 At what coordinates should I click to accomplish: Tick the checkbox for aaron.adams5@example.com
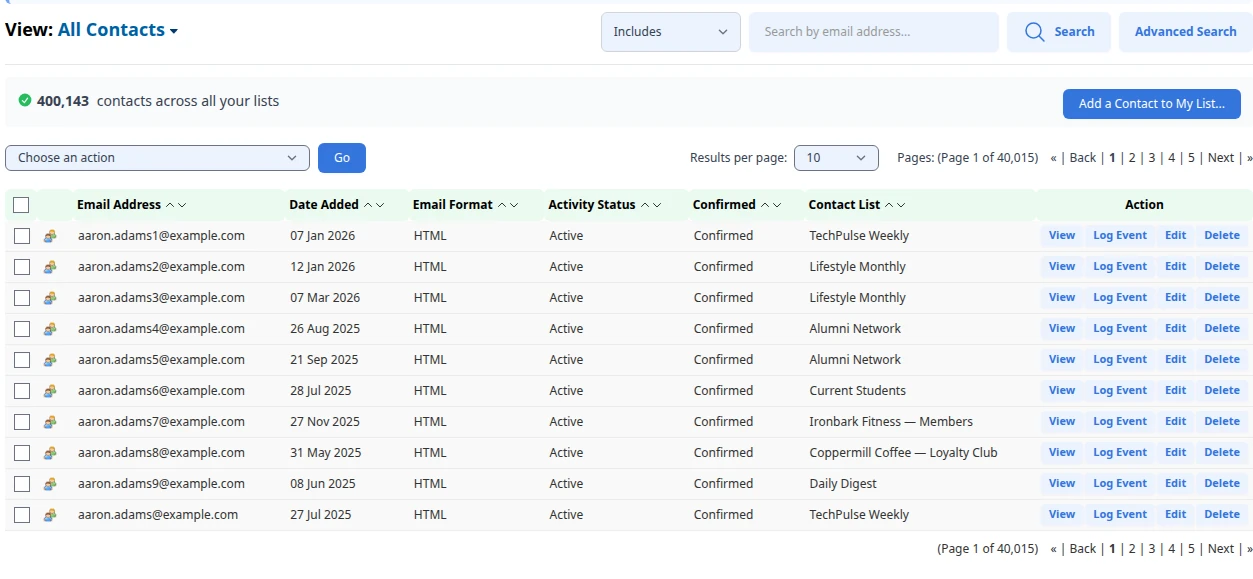click(x=22, y=360)
